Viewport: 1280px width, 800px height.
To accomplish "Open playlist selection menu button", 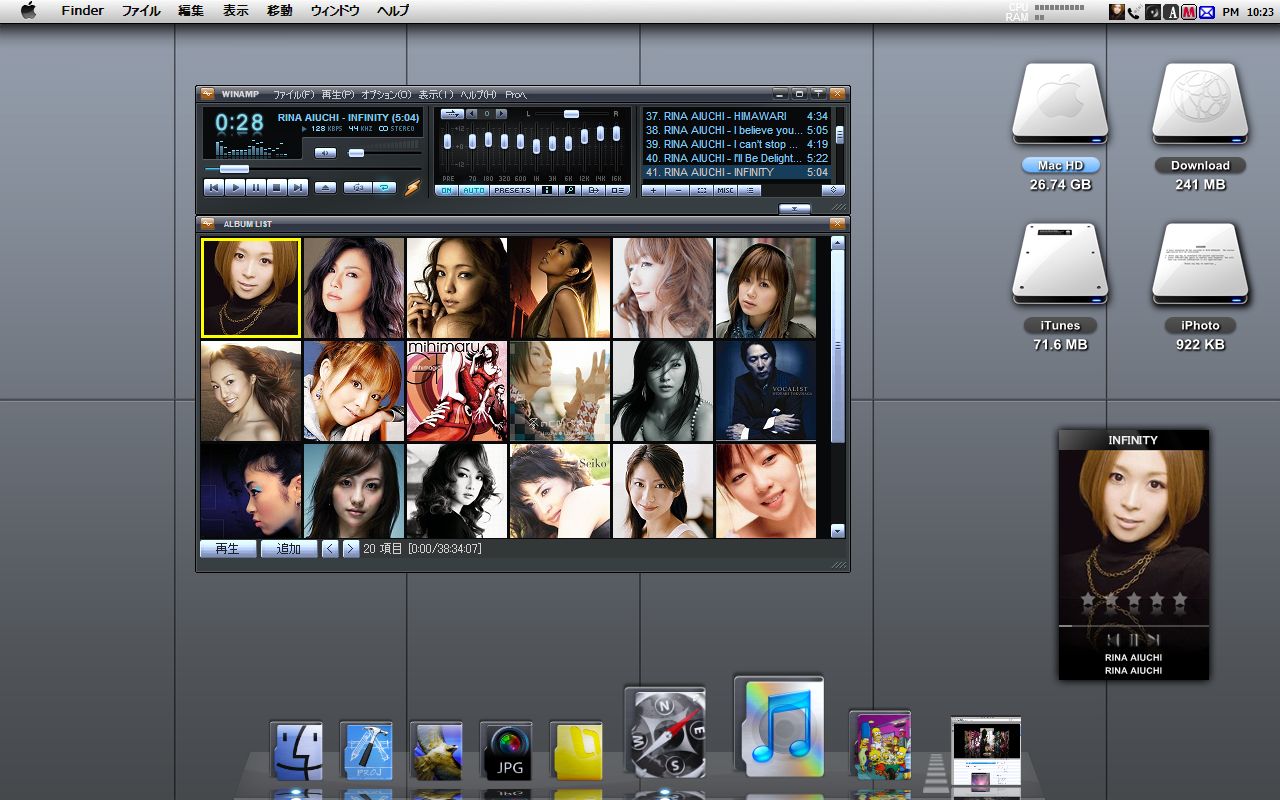I will click(x=701, y=190).
